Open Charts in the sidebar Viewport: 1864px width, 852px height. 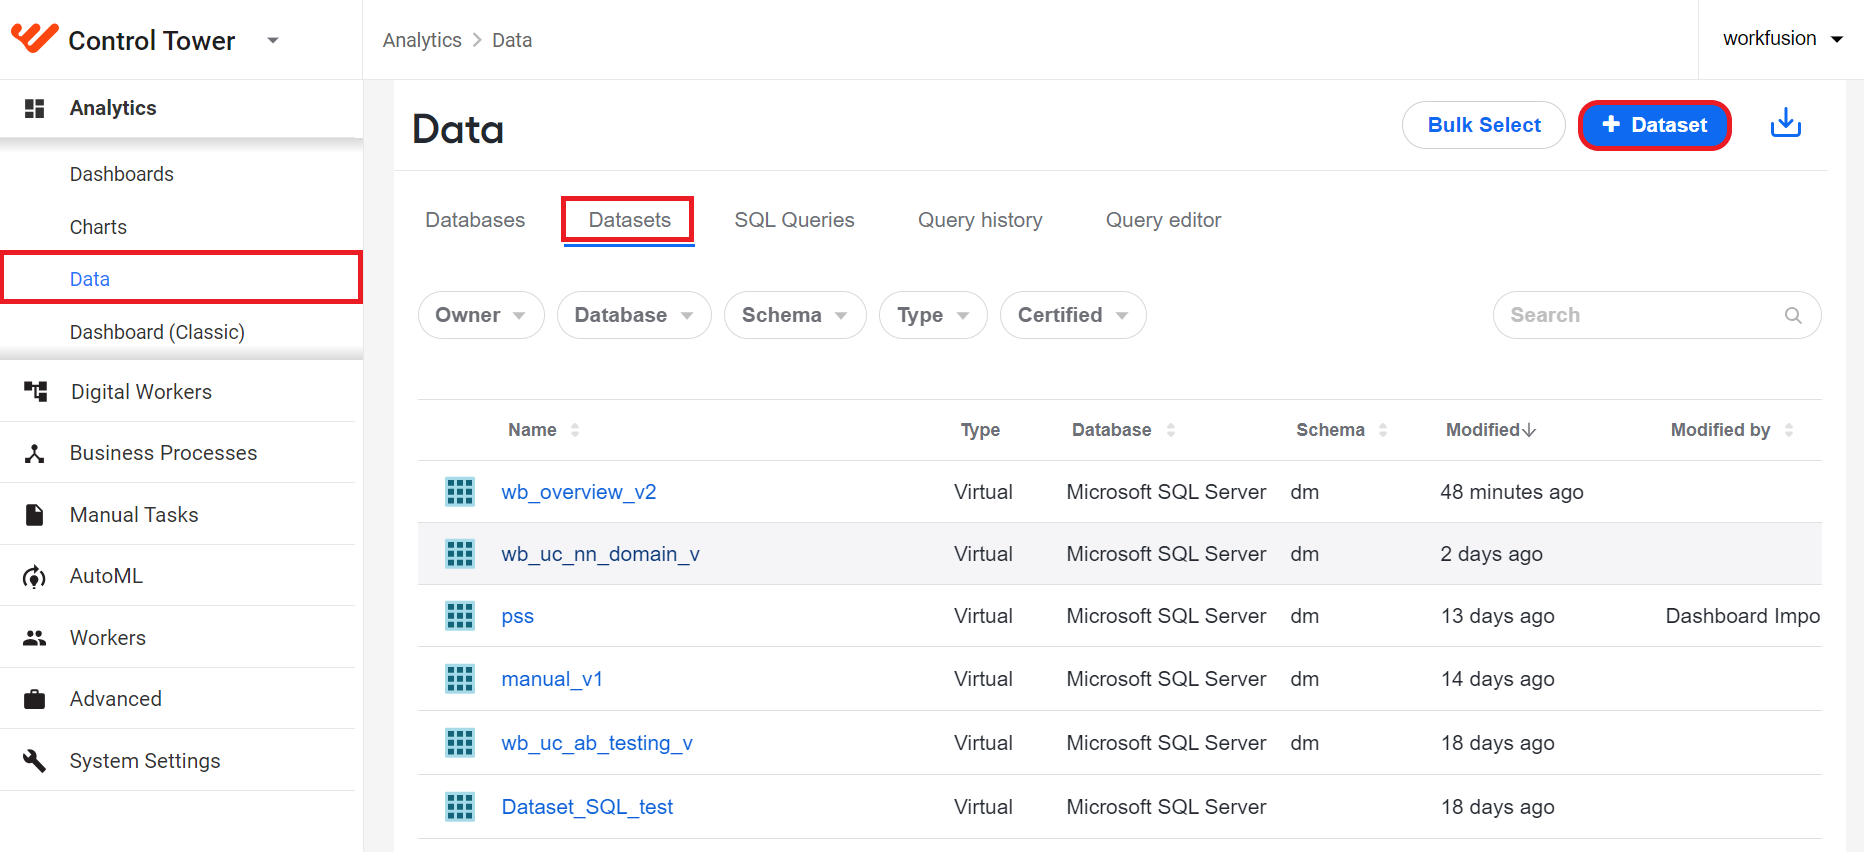98,227
